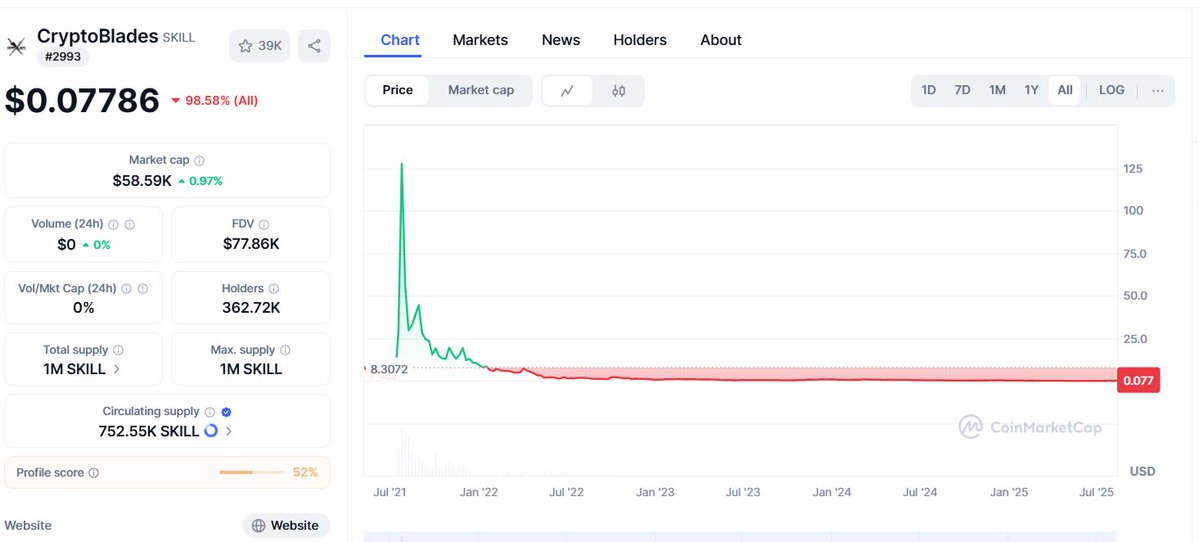Select the 7D time range

[x=962, y=90]
